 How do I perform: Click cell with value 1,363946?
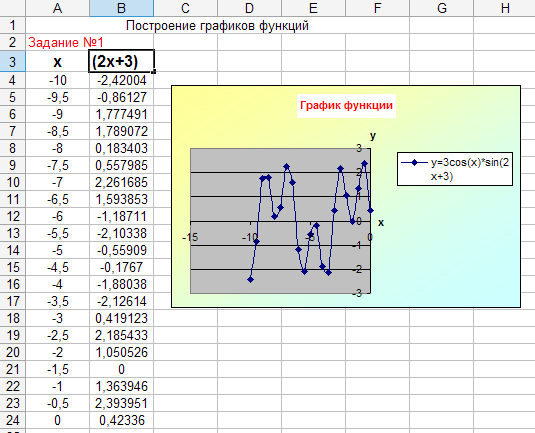[x=121, y=386]
